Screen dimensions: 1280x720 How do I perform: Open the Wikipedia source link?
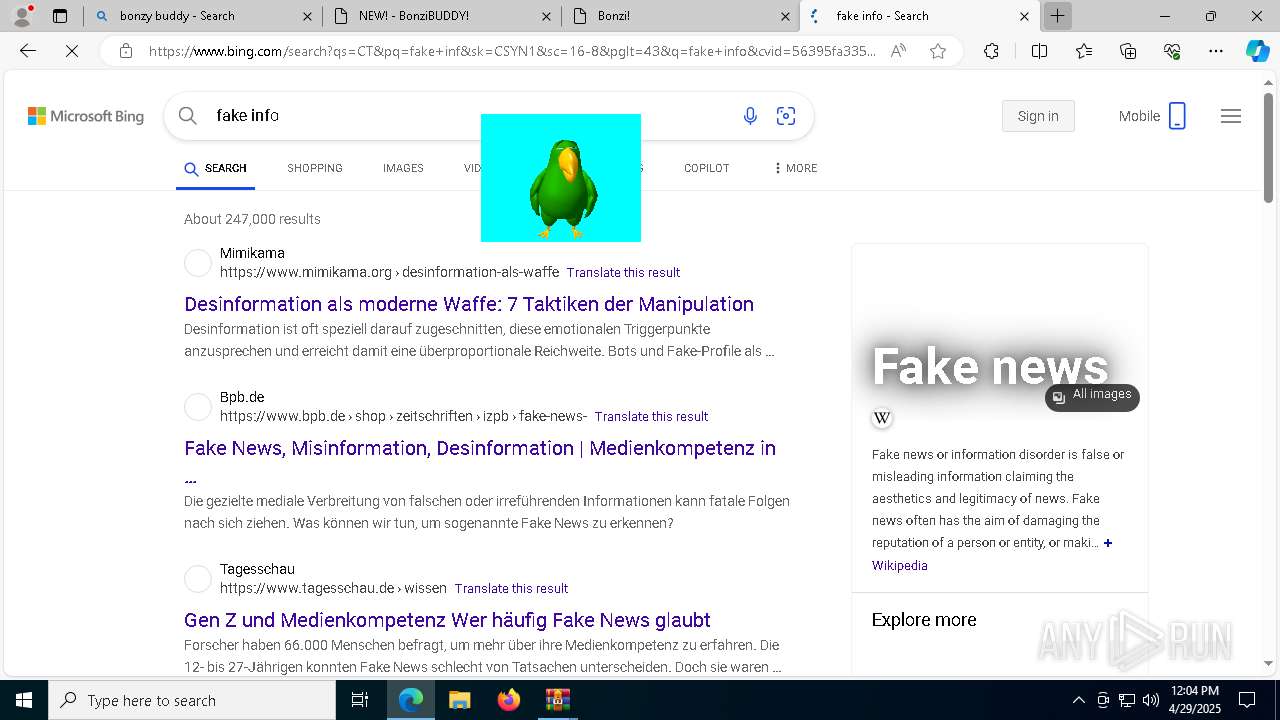(x=900, y=565)
